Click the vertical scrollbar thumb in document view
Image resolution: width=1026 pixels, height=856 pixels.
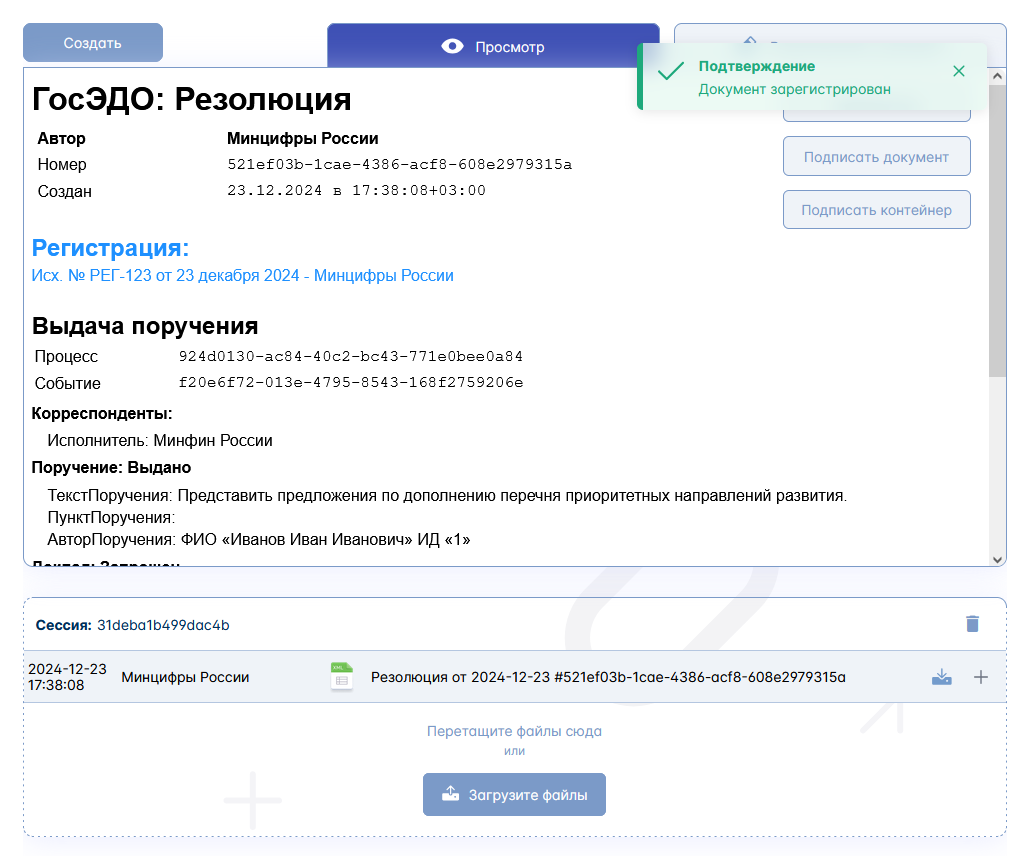[x=997, y=230]
